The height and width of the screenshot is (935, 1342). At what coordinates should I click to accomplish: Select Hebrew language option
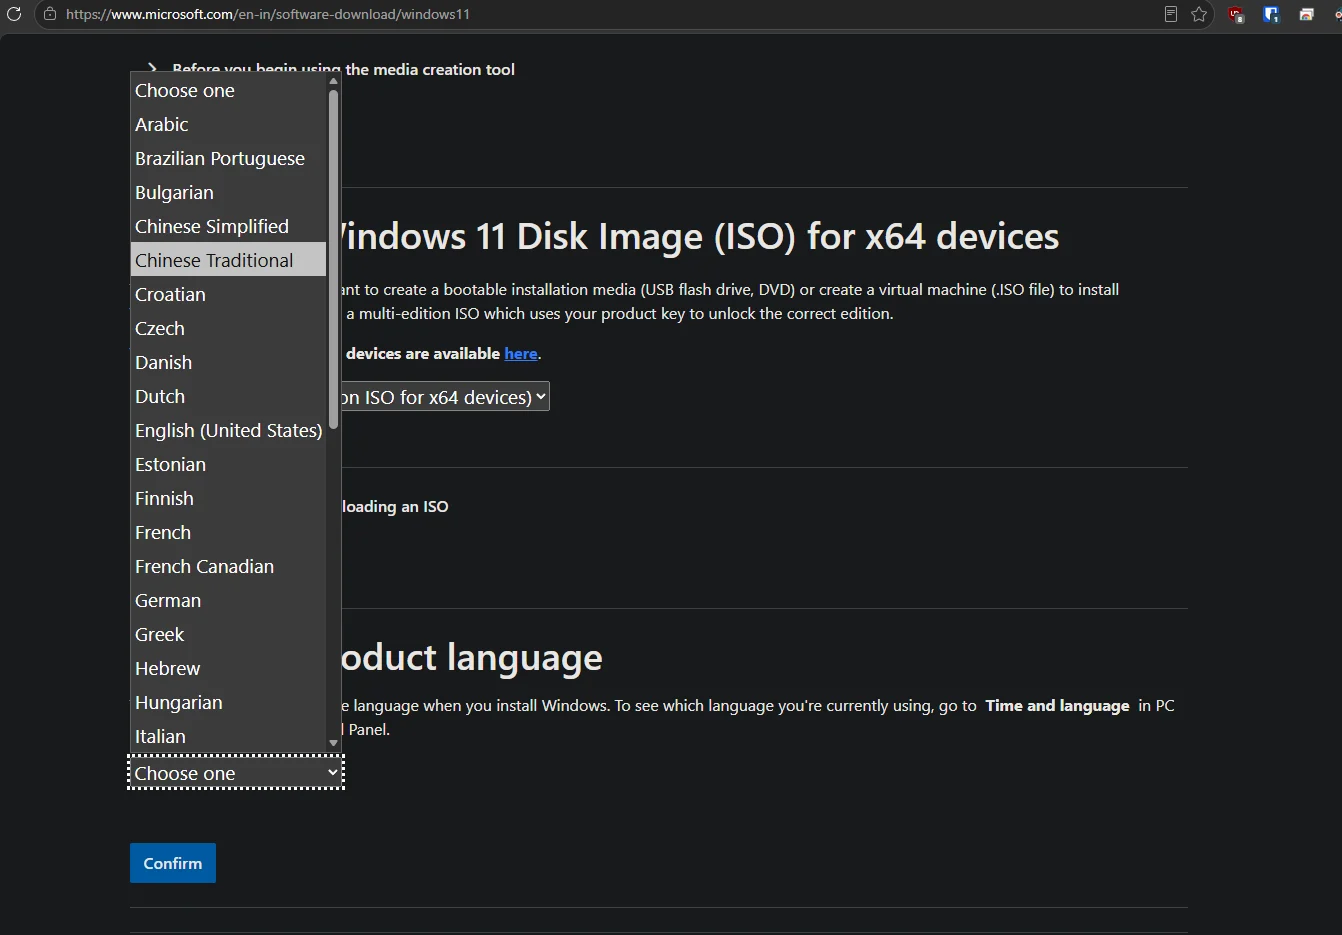pos(228,668)
